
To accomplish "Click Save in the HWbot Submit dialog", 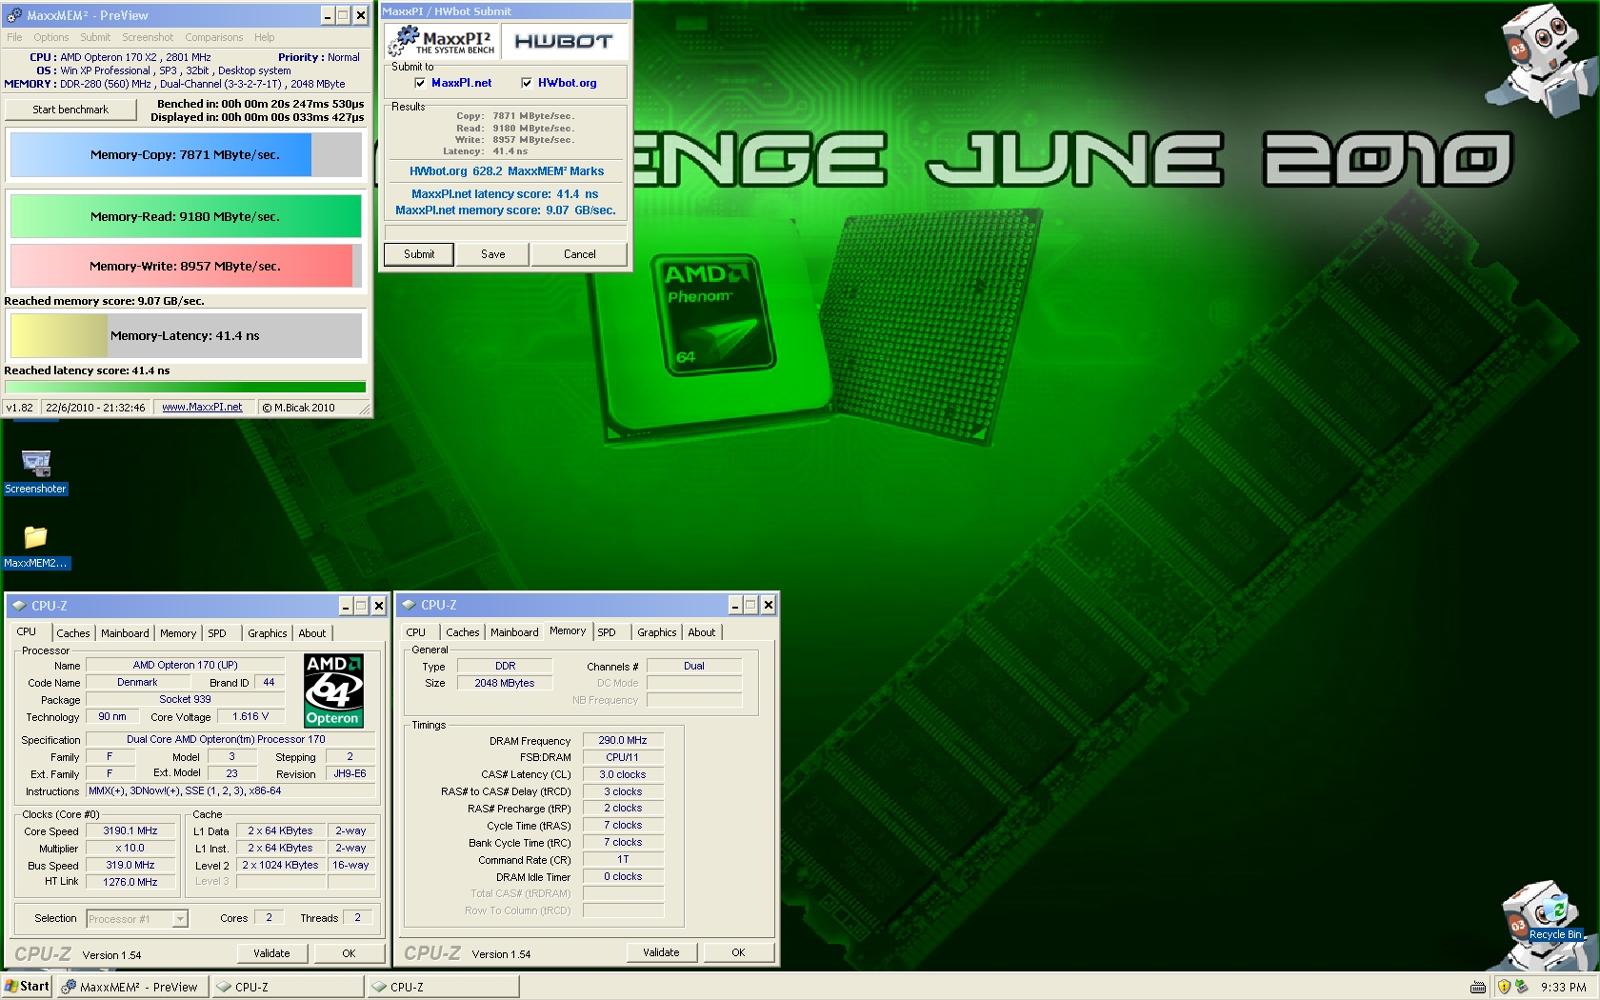I will click(493, 254).
